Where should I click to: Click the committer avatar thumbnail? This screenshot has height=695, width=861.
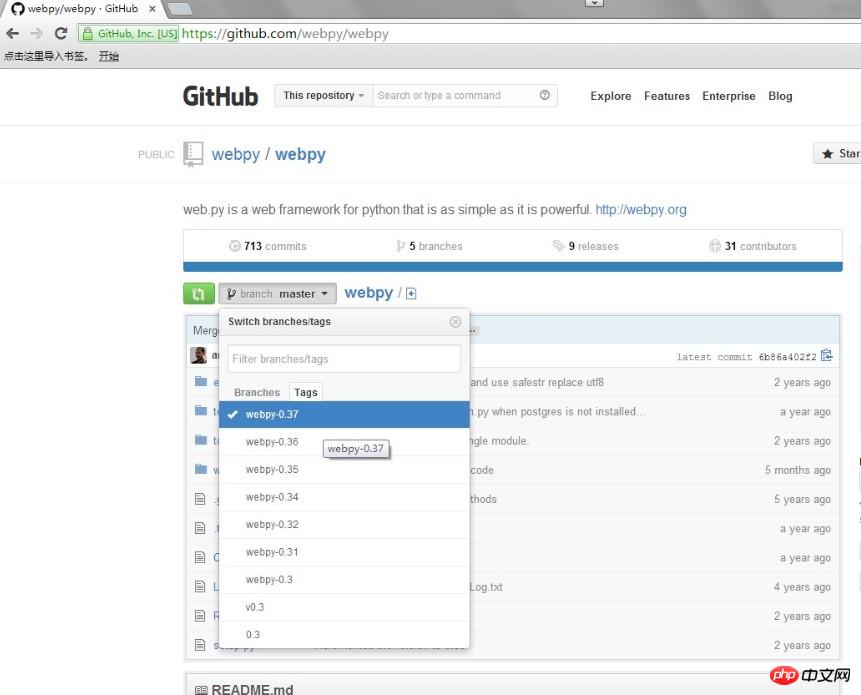[198, 356]
